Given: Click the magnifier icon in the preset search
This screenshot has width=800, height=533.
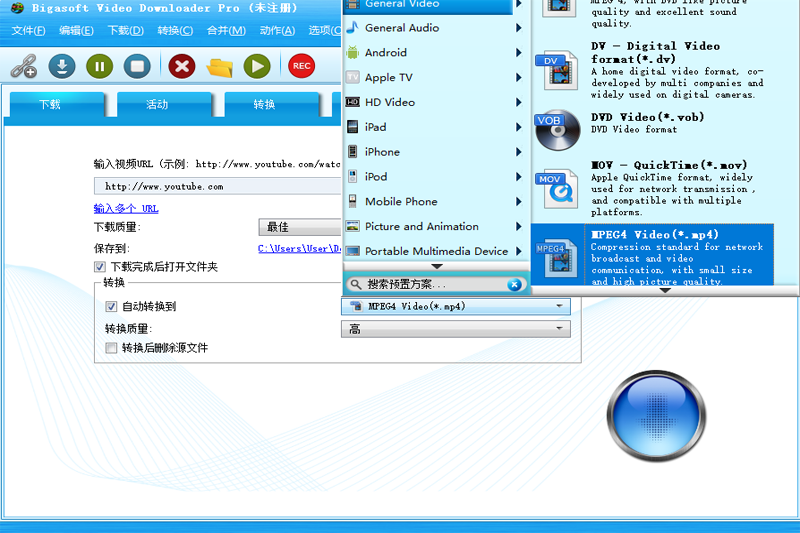Looking at the screenshot, I should 356,284.
